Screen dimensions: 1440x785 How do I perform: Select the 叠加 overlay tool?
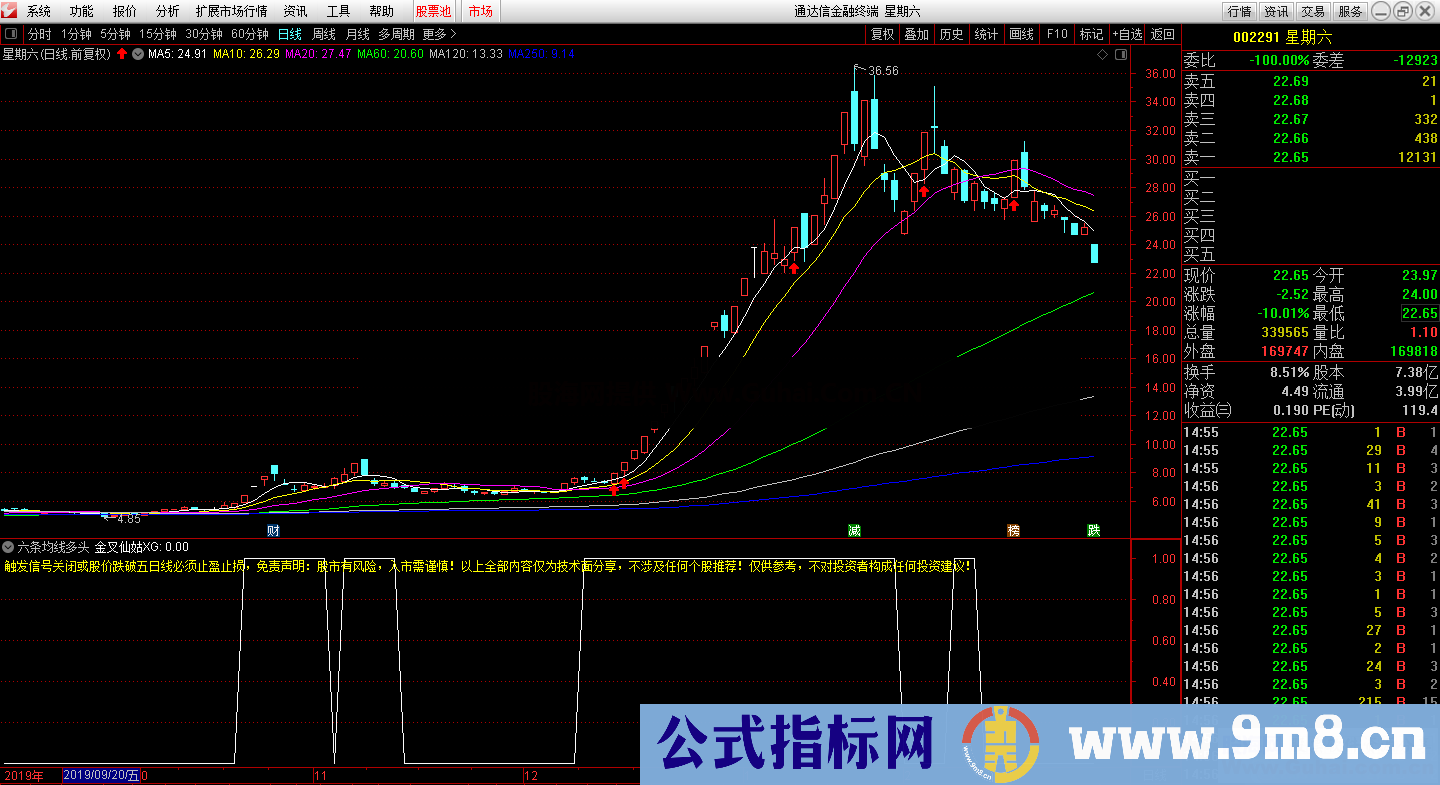tap(917, 33)
